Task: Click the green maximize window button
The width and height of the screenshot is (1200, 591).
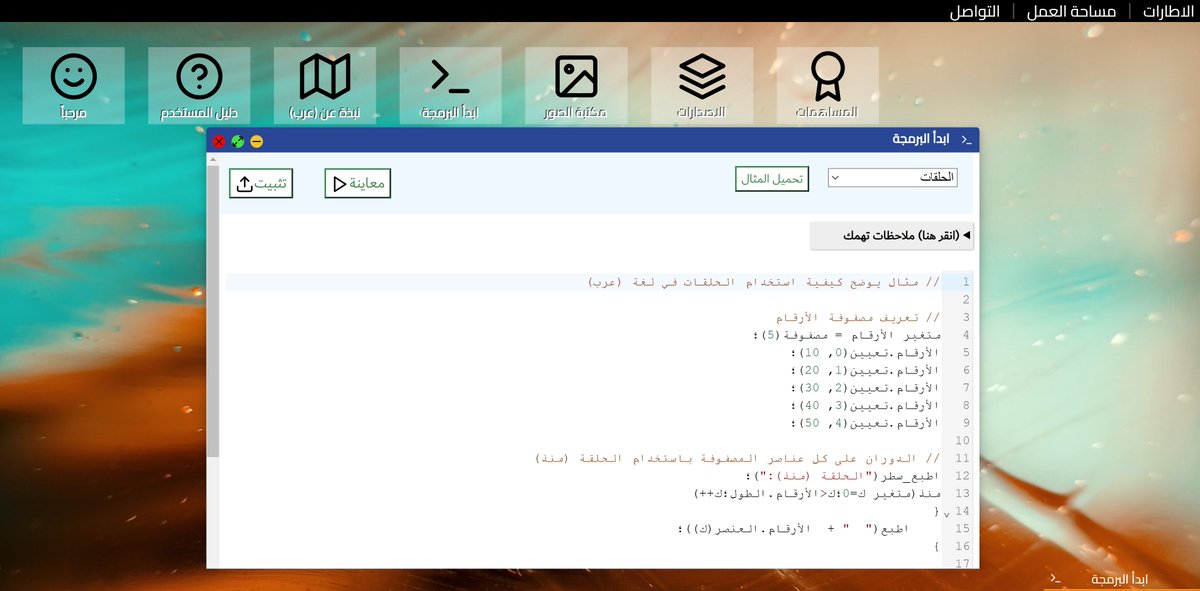Action: coord(238,141)
